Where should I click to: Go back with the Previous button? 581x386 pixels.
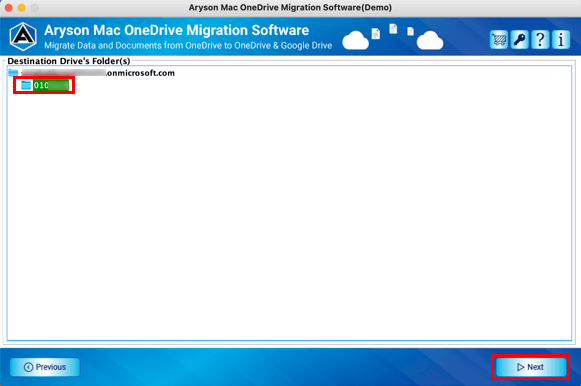pyautogui.click(x=45, y=367)
